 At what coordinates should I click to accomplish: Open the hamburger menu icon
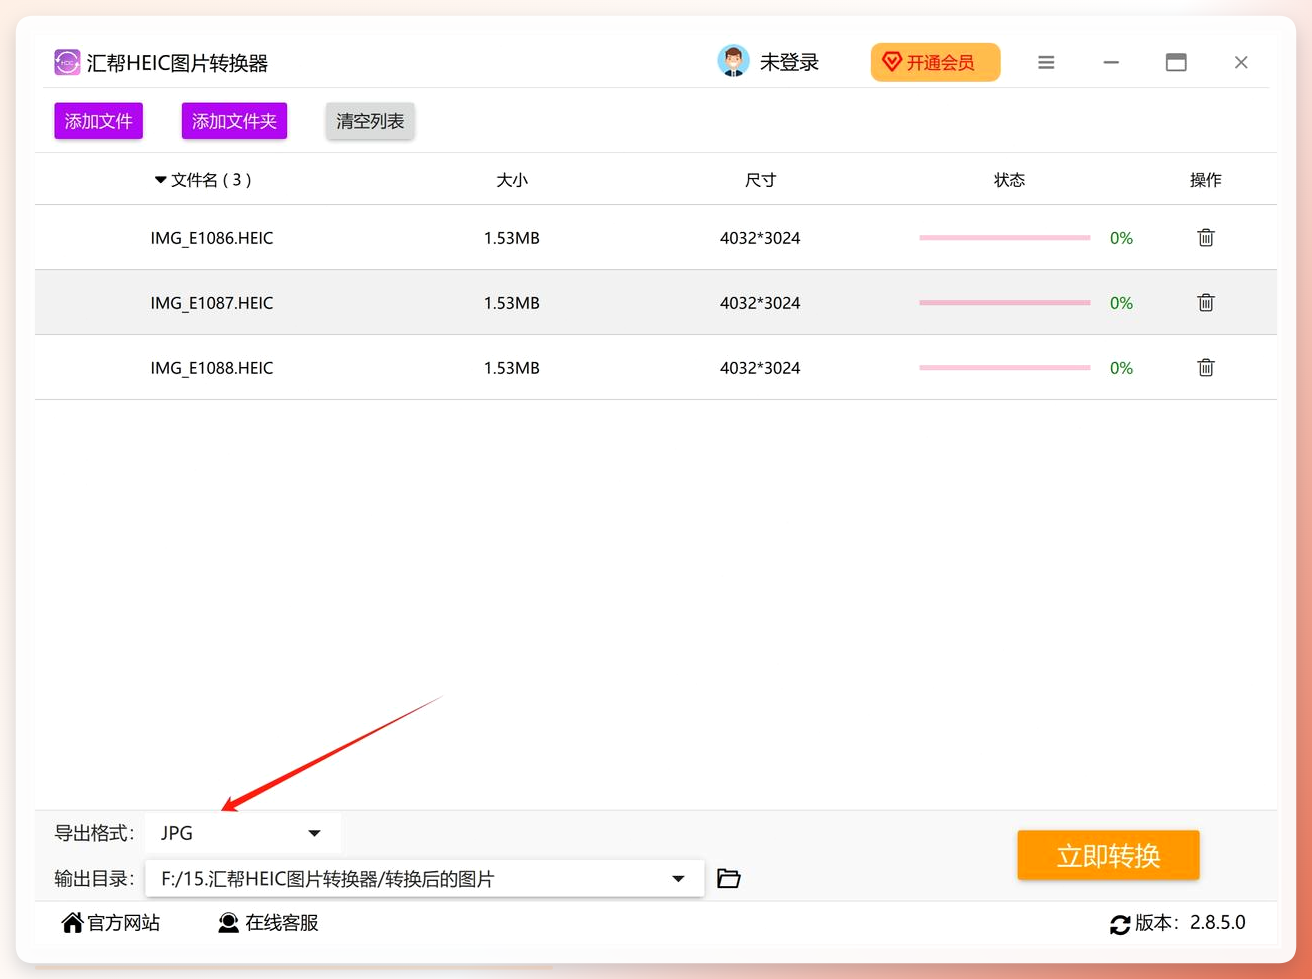[x=1046, y=62]
